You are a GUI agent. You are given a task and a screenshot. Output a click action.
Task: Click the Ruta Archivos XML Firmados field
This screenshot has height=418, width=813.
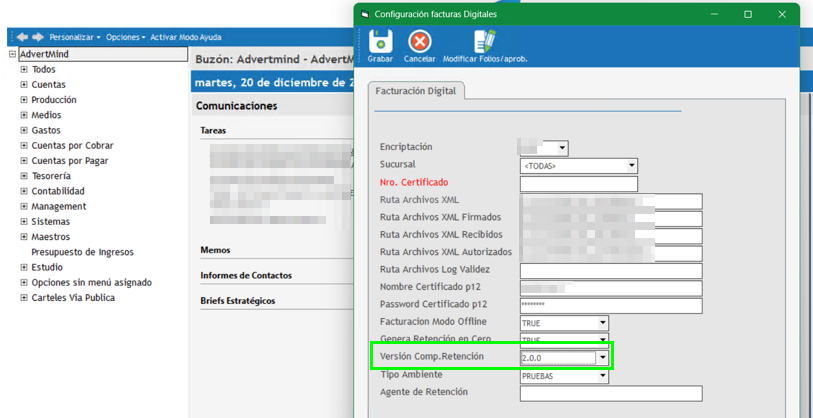(611, 219)
